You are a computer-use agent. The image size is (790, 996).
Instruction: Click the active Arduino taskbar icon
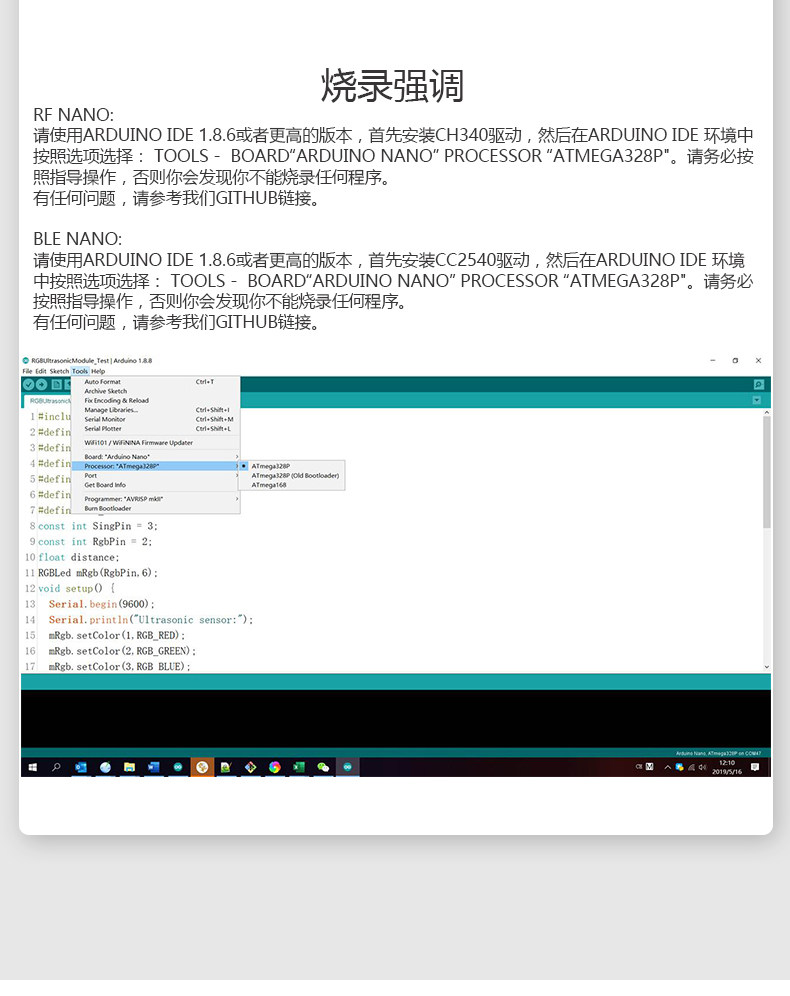point(347,767)
